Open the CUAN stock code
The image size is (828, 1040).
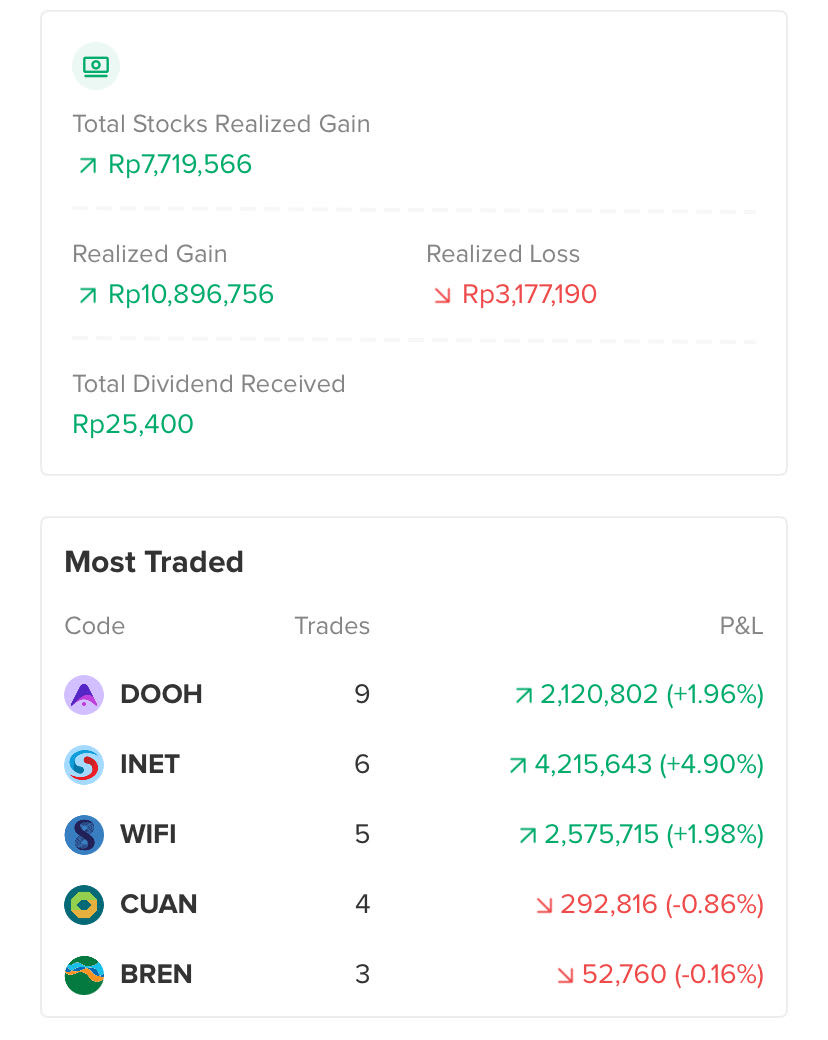pos(159,904)
